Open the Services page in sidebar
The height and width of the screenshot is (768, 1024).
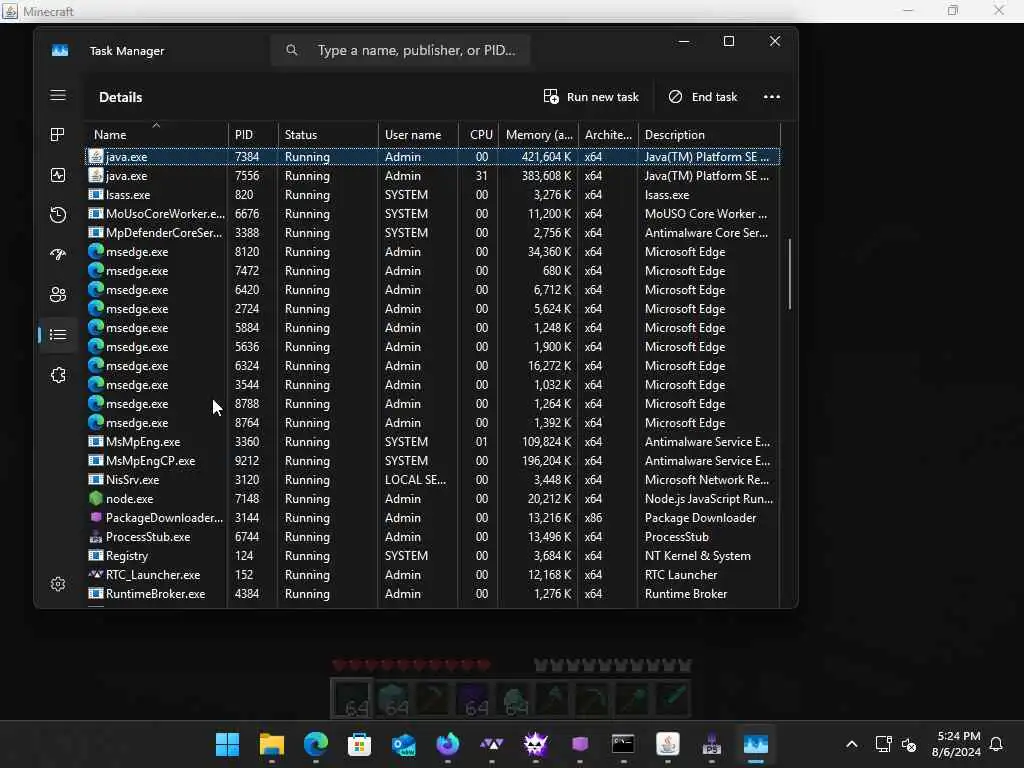(57, 375)
